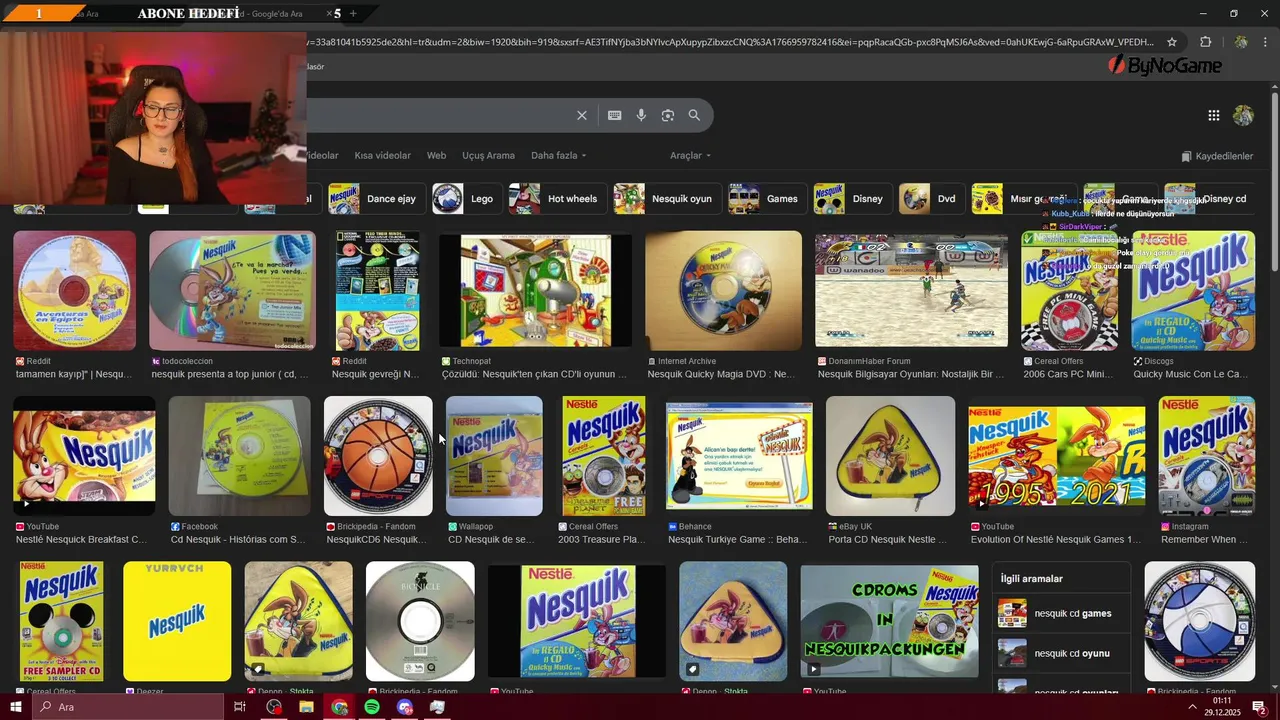The height and width of the screenshot is (720, 1280).
Task: Open 'Quicky Music Con Le Ca...' Discogs caption
Action: [1190, 374]
